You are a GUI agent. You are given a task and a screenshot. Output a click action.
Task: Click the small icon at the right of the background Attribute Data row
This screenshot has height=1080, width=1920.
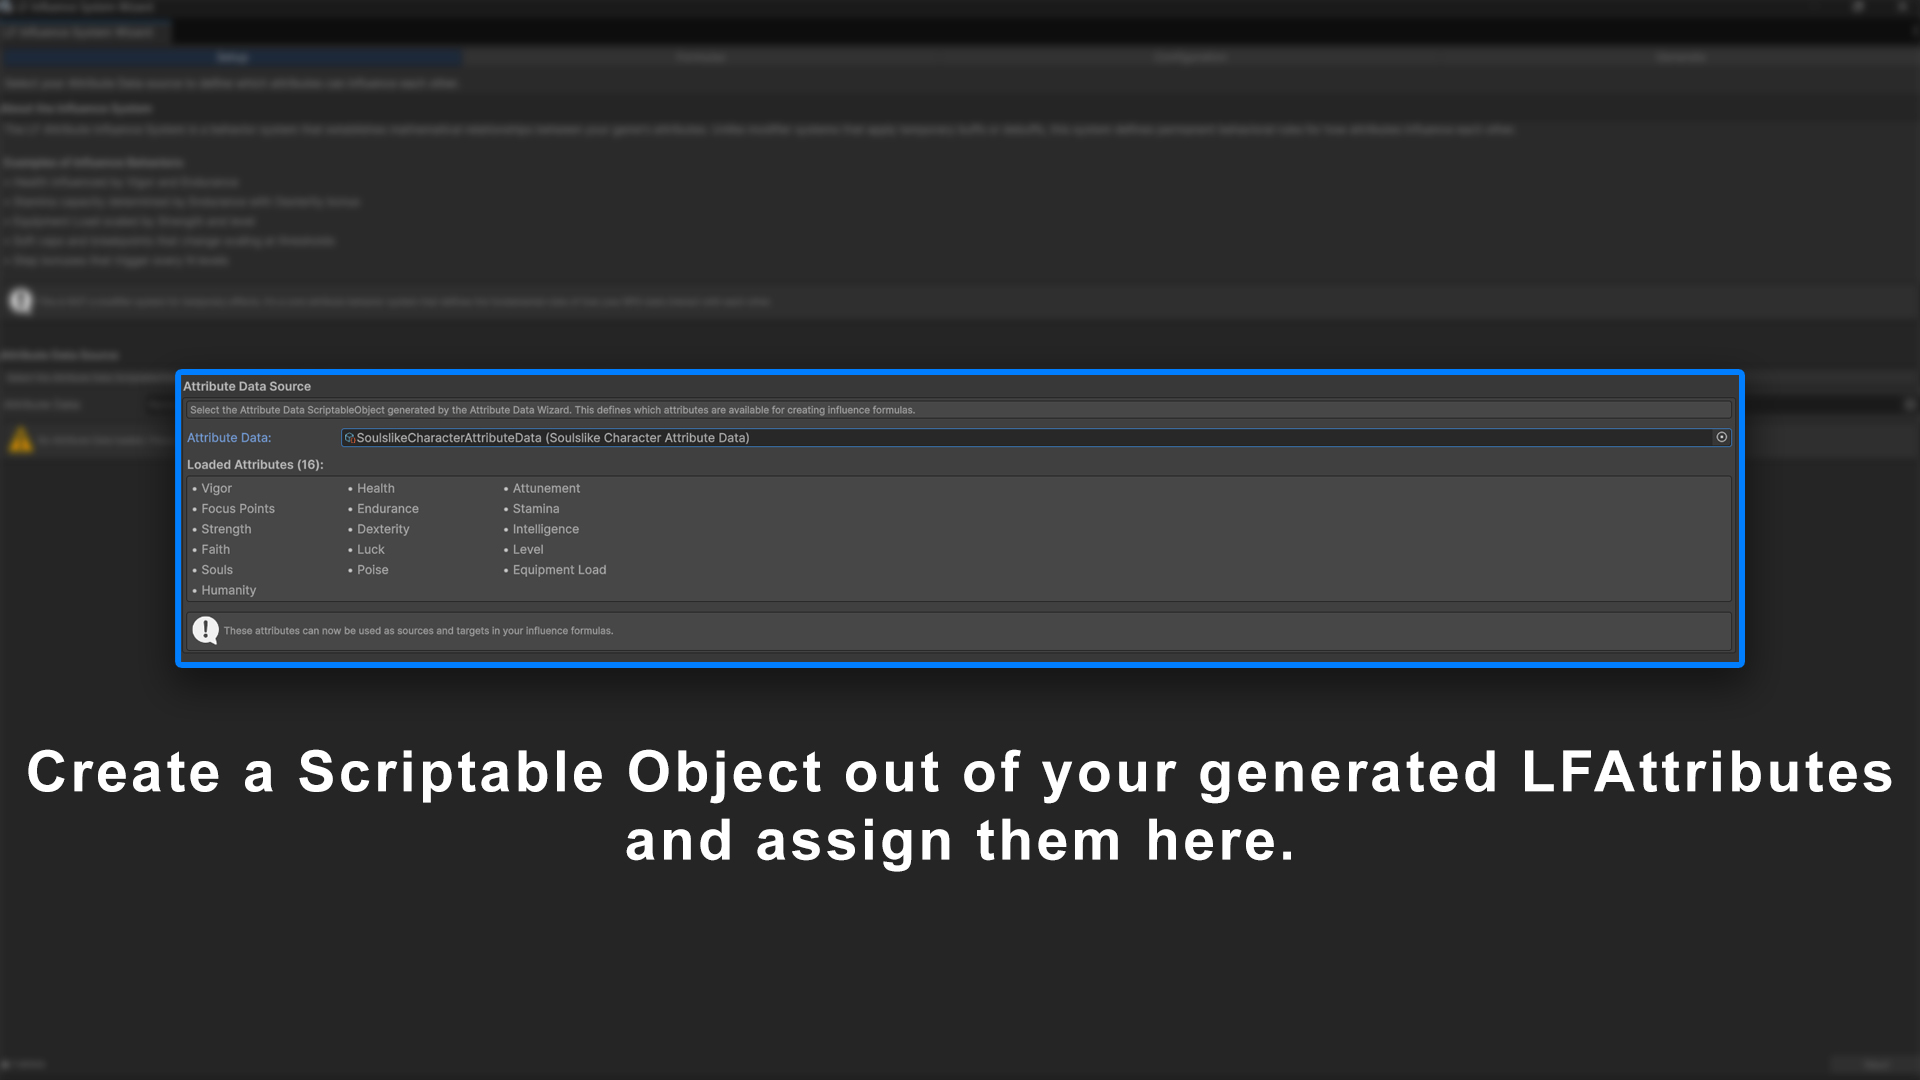coord(1911,405)
